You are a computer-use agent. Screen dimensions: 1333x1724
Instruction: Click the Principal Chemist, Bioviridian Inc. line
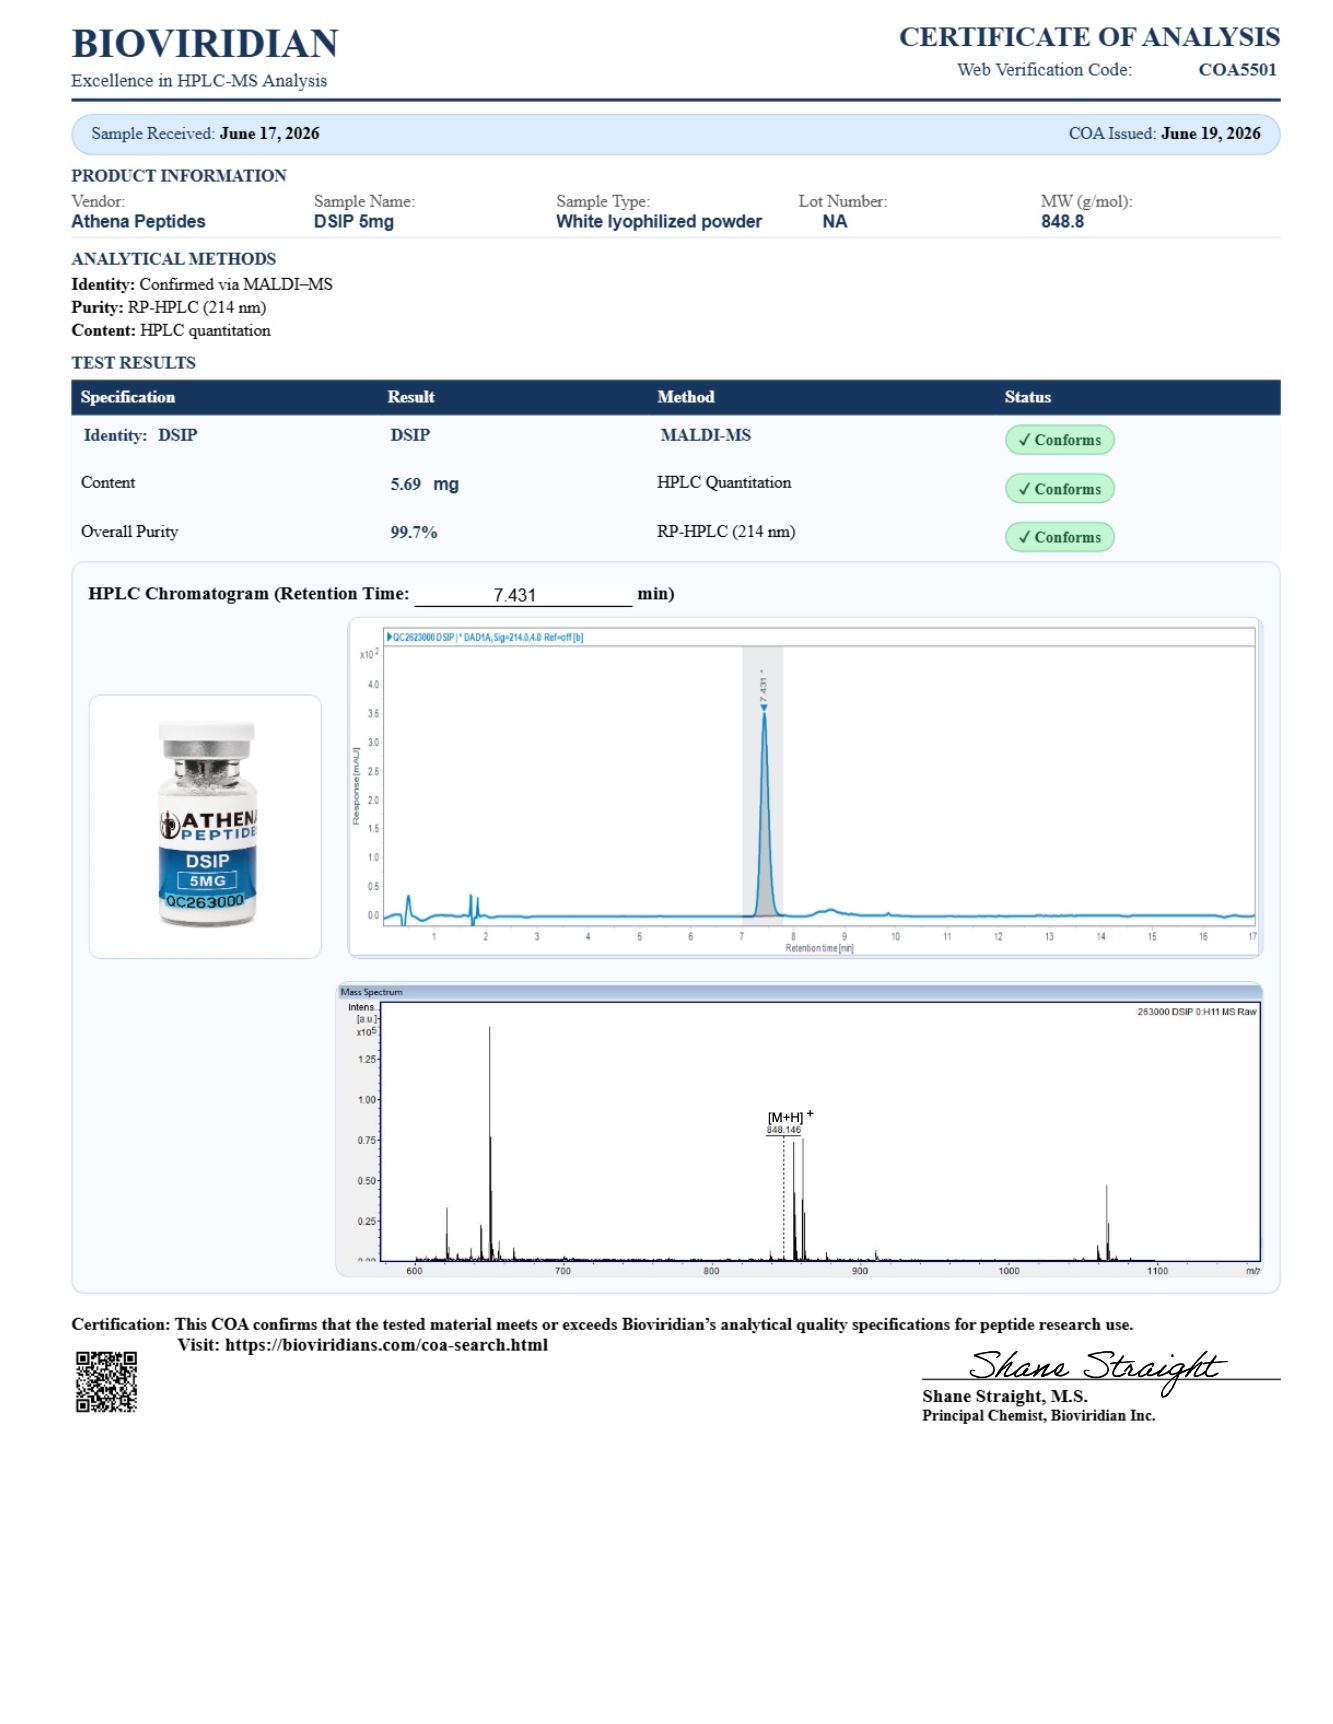[x=1038, y=1416]
